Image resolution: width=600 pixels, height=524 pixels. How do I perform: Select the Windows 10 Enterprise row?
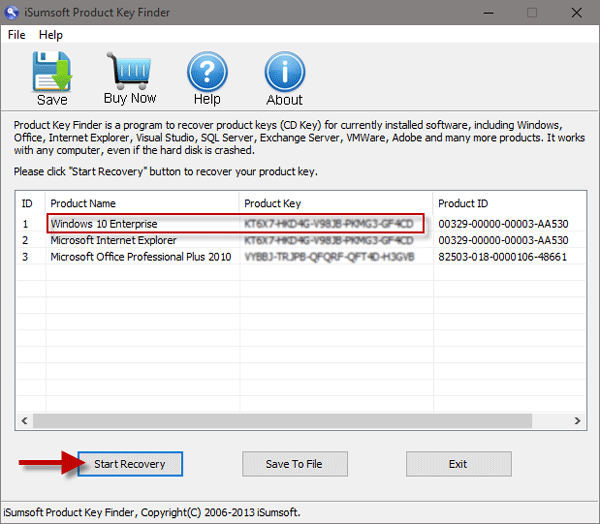click(x=301, y=224)
